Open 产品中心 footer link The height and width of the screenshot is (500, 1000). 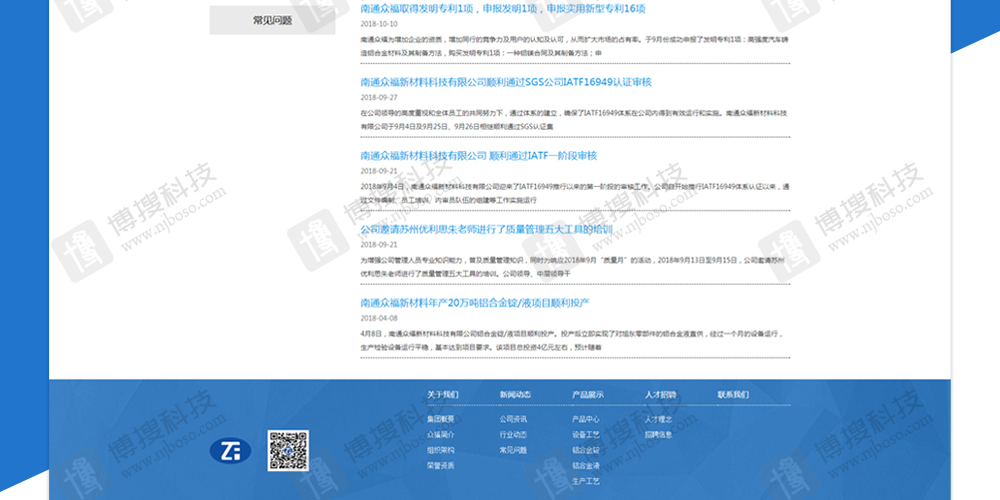(x=586, y=419)
